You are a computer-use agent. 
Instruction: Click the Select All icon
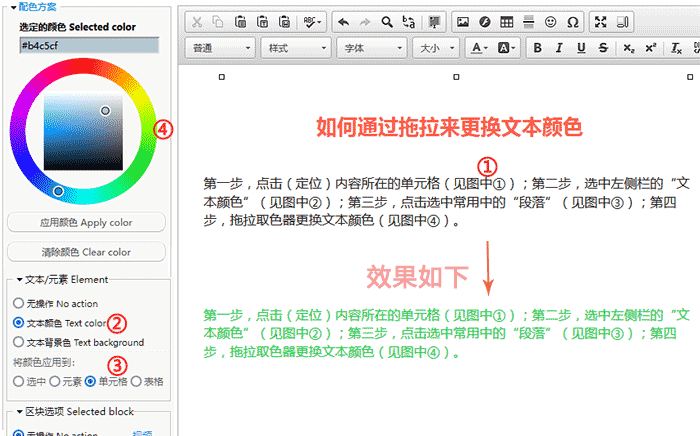(434, 22)
